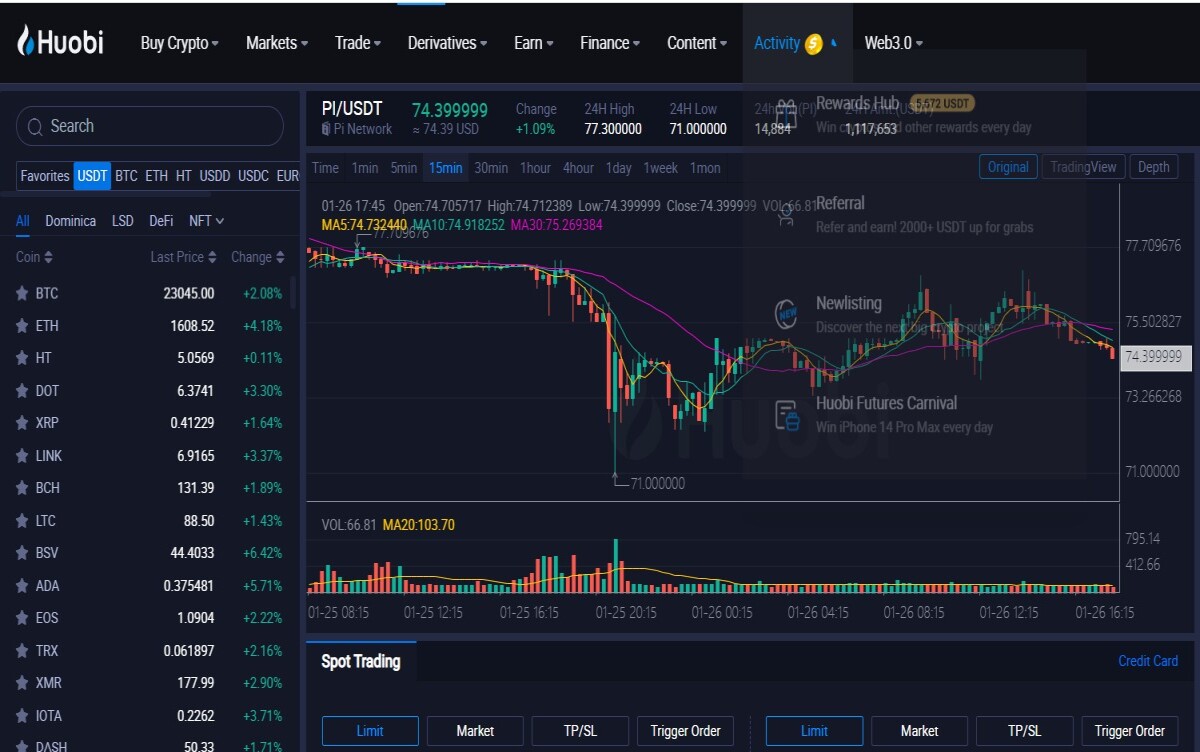The width and height of the screenshot is (1200, 752).
Task: Favorite XMR with its star icon
Action: (x=22, y=683)
